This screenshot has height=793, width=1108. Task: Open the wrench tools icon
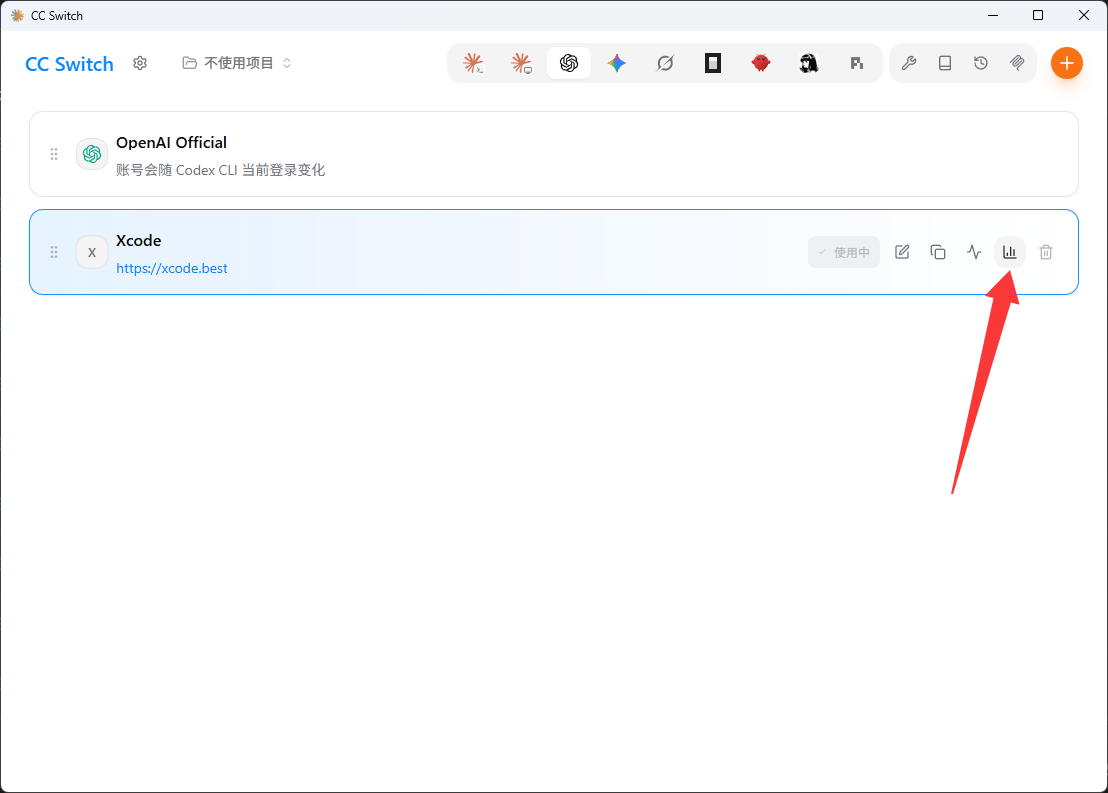[x=909, y=64]
